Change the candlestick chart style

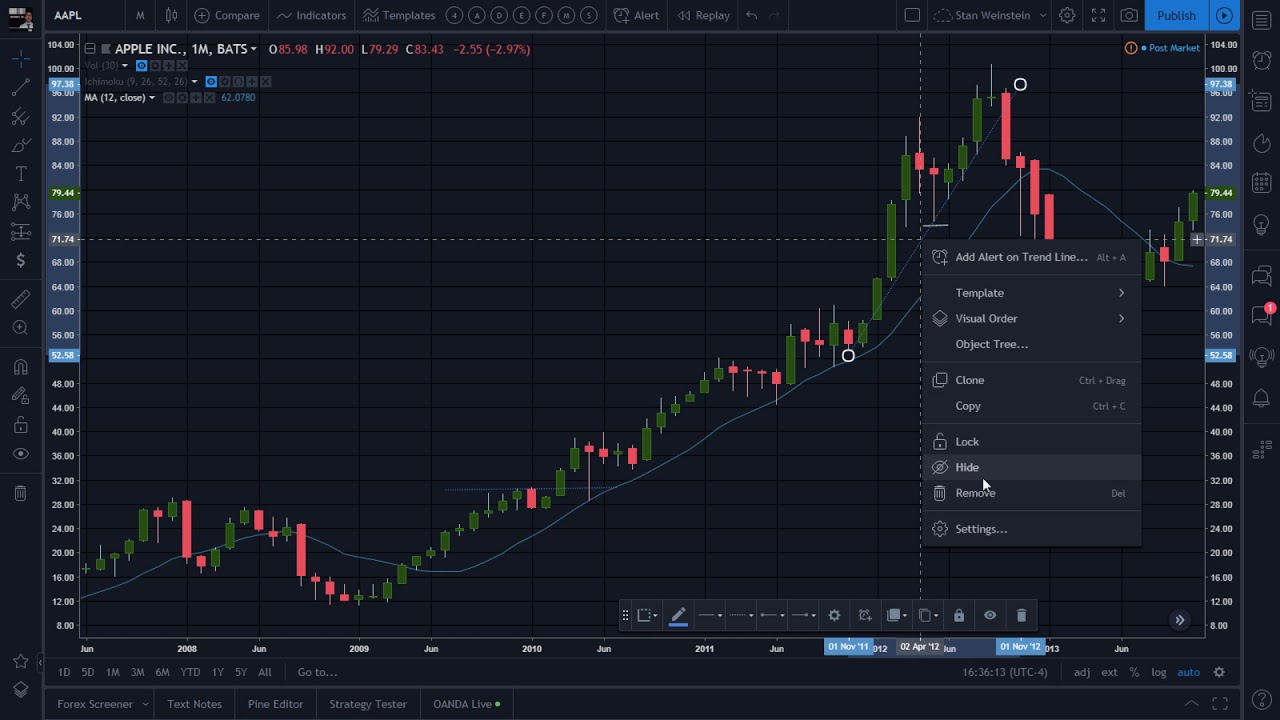(171, 15)
